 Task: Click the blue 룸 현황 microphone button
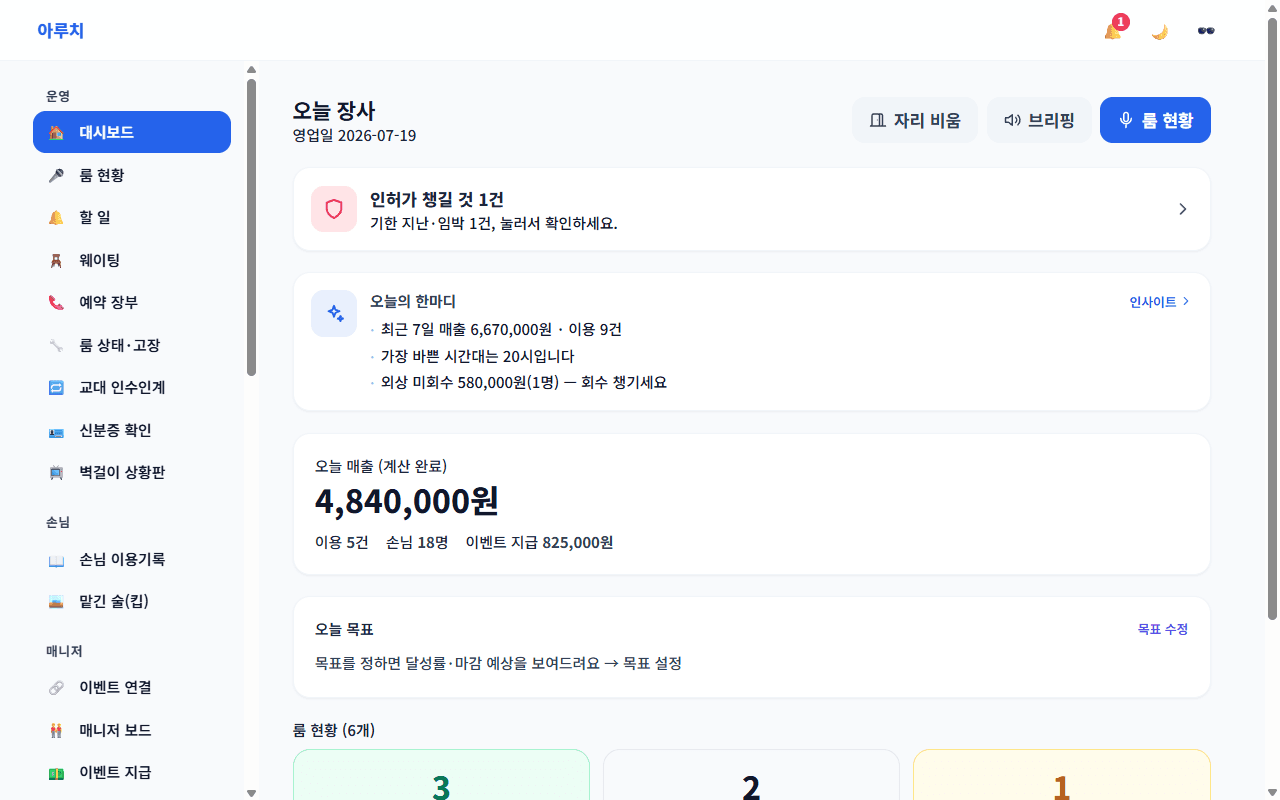[1155, 120]
